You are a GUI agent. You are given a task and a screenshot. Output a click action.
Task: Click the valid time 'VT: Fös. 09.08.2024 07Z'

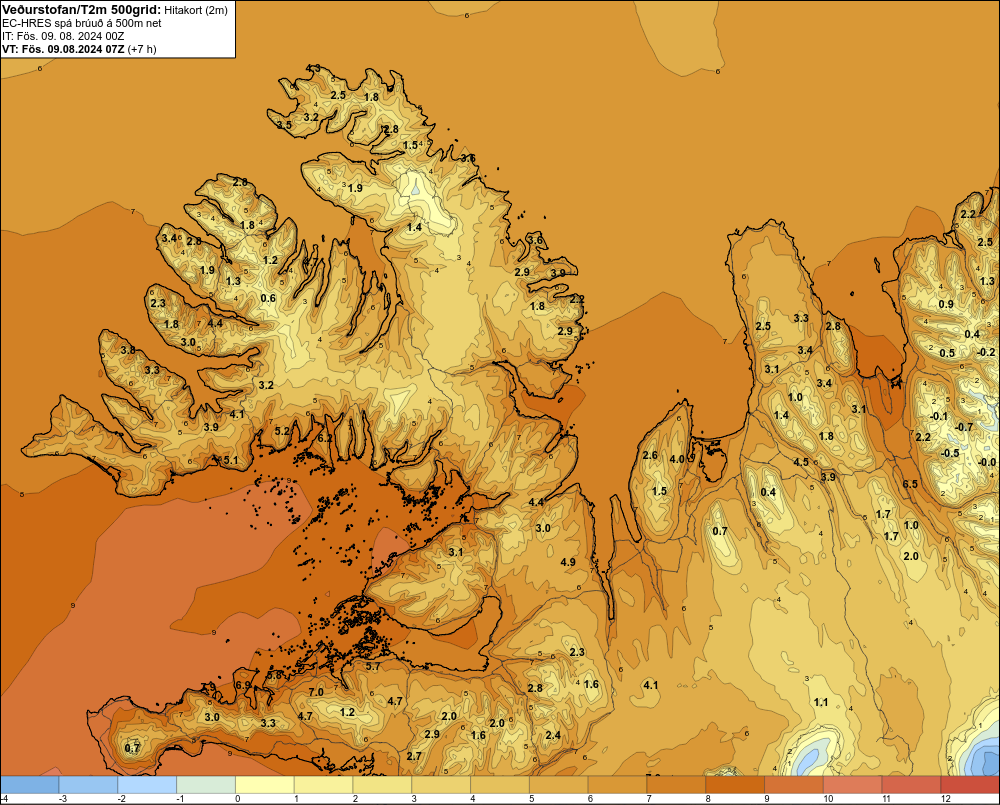[63, 49]
